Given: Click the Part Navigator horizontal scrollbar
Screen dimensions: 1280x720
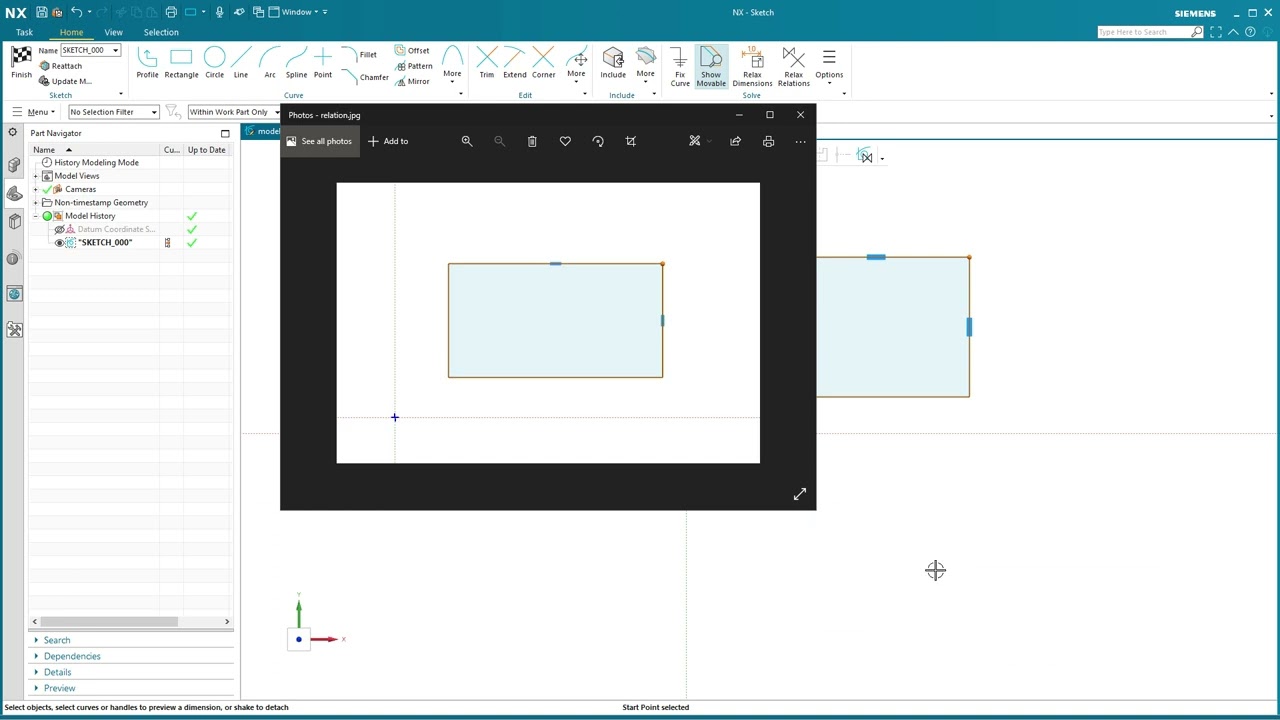Looking at the screenshot, I should tap(108, 621).
